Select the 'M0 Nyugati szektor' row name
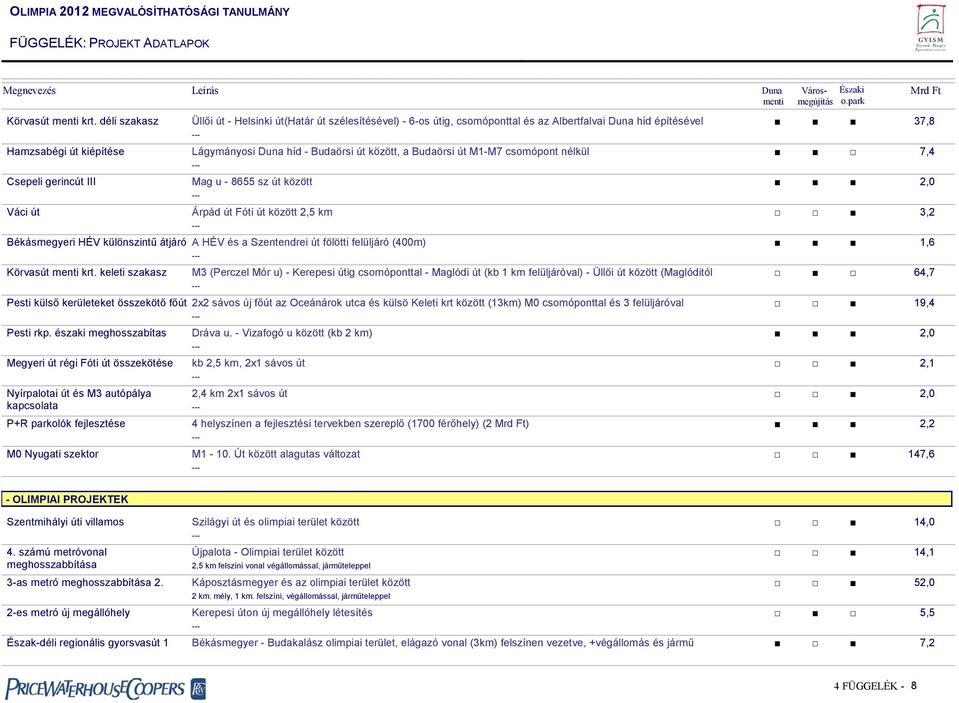The image size is (959, 703). click(x=53, y=454)
